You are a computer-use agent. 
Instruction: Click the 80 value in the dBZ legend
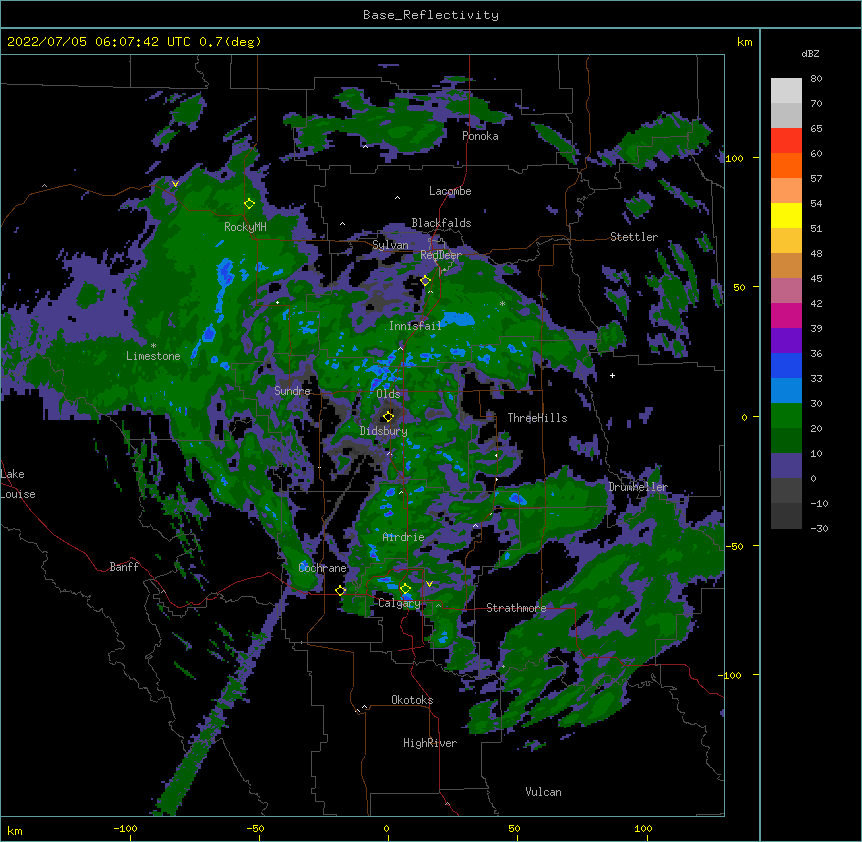click(x=816, y=79)
